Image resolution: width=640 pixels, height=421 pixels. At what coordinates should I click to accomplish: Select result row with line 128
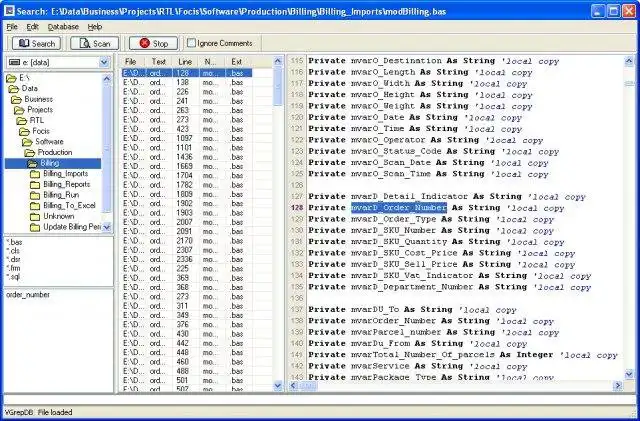(187, 73)
